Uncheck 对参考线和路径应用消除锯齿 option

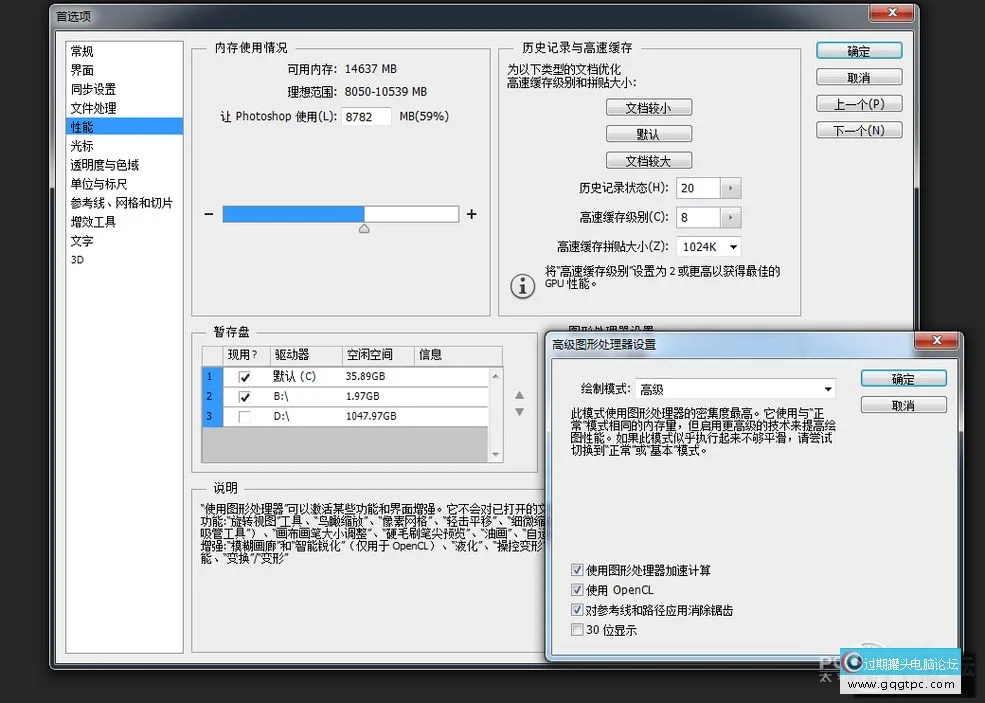(577, 610)
